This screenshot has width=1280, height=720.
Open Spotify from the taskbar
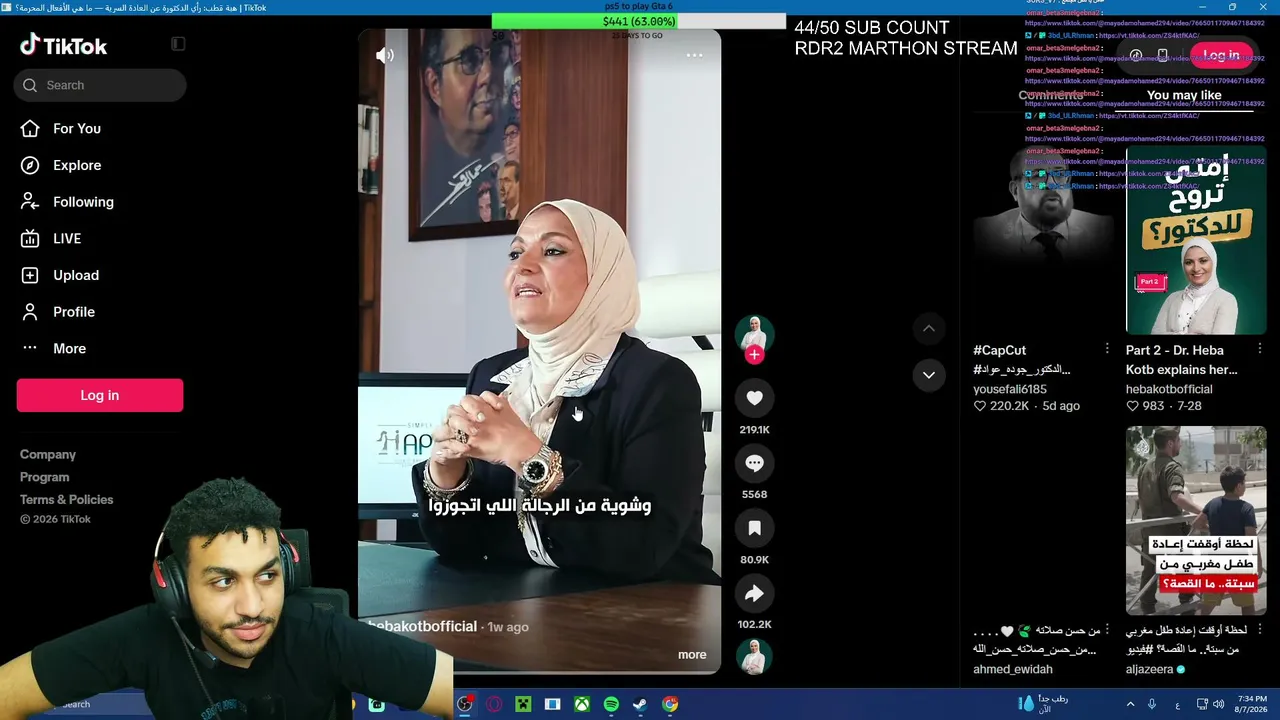[x=611, y=704]
